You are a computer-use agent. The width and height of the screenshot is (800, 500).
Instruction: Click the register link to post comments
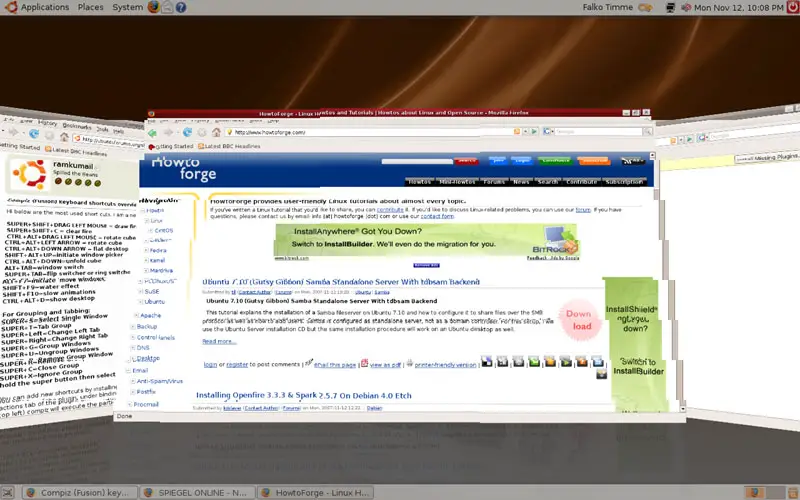coord(237,364)
